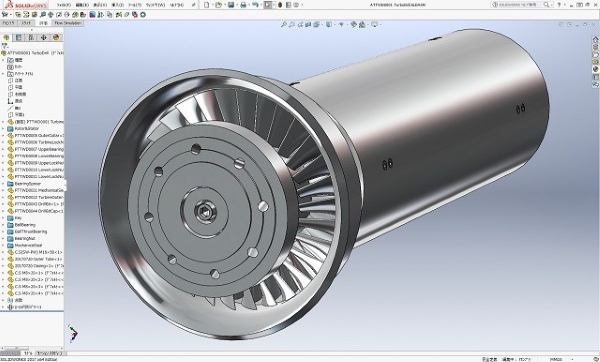Expand the MechanicalSeal folder node

pos(3,245)
